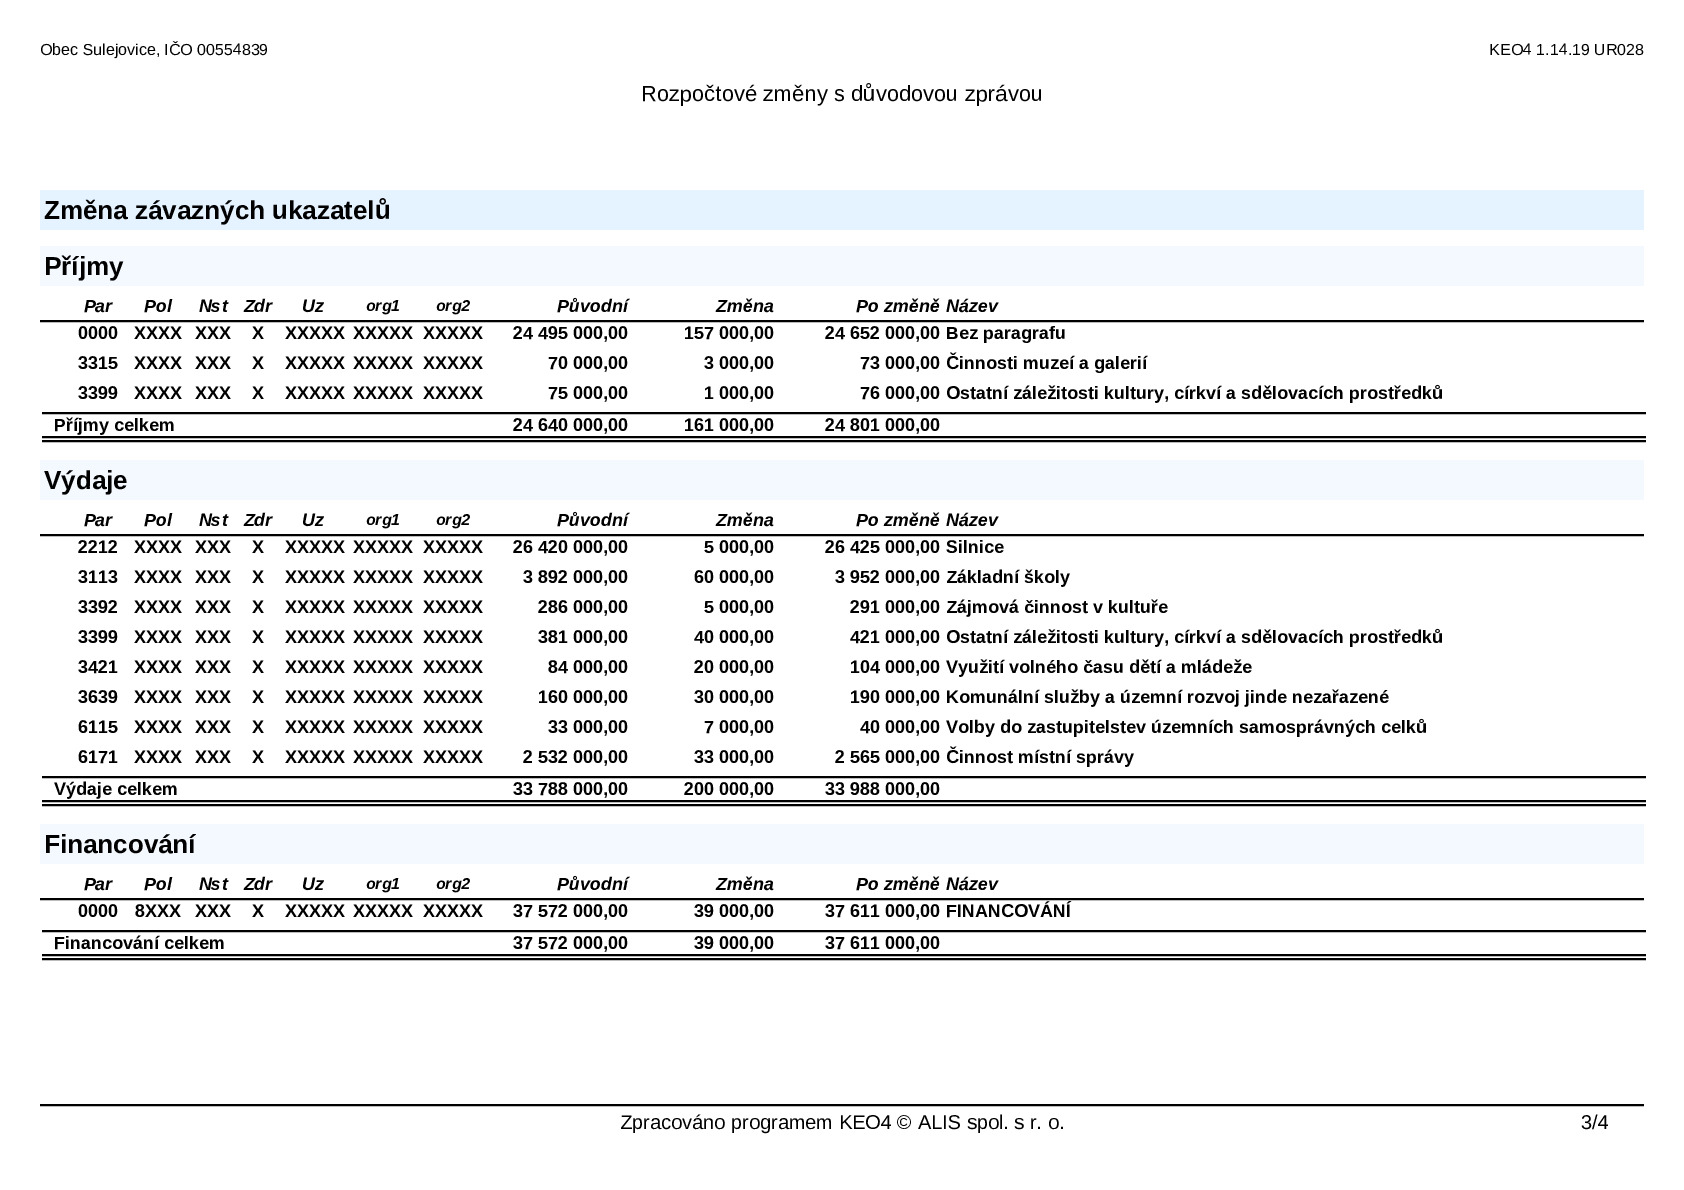Click the value '26 420 000,00'
Screen dimensions: 1684x1190
coord(570,547)
